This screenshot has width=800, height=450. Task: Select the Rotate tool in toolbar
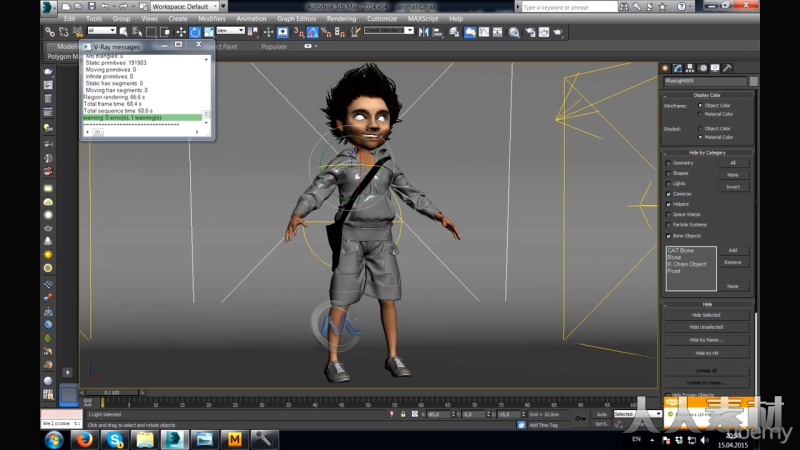[195, 32]
